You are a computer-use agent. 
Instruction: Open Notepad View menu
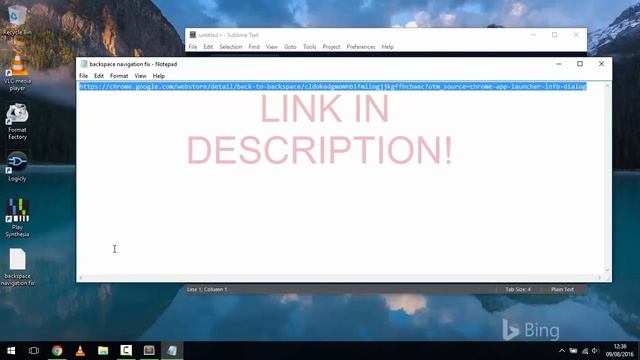tap(140, 76)
